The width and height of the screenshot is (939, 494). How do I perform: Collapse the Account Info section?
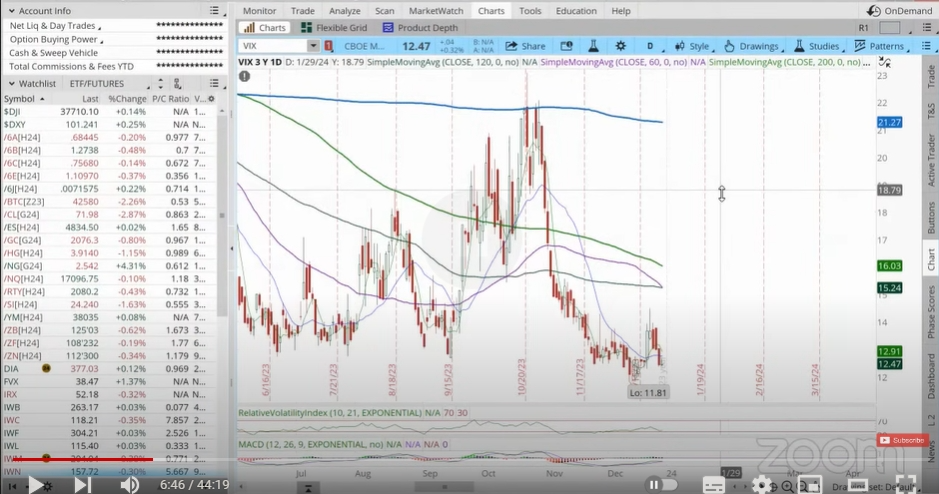[x=12, y=11]
